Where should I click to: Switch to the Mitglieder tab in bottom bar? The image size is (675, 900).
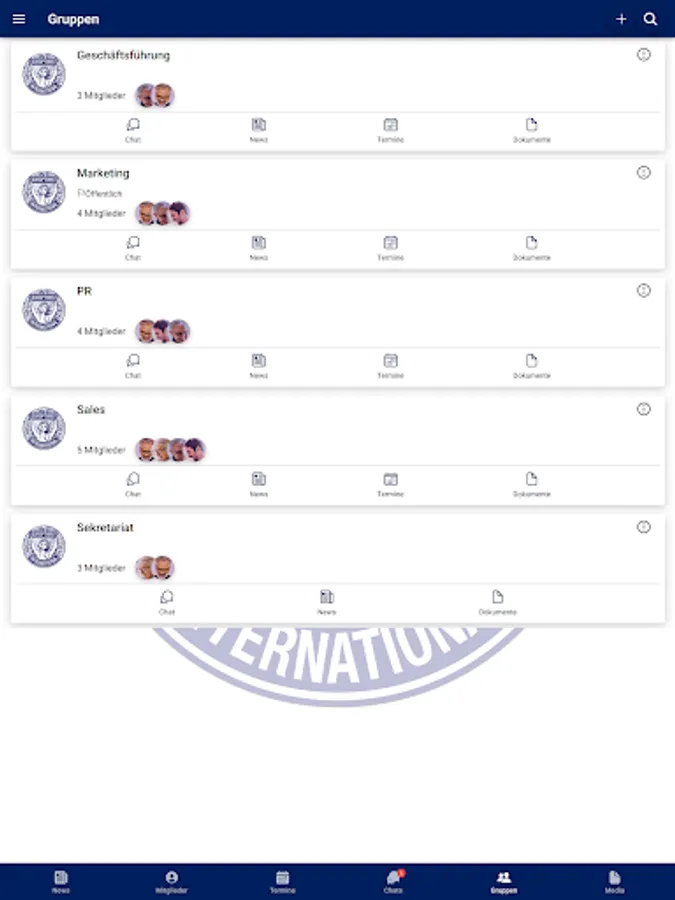(x=172, y=882)
